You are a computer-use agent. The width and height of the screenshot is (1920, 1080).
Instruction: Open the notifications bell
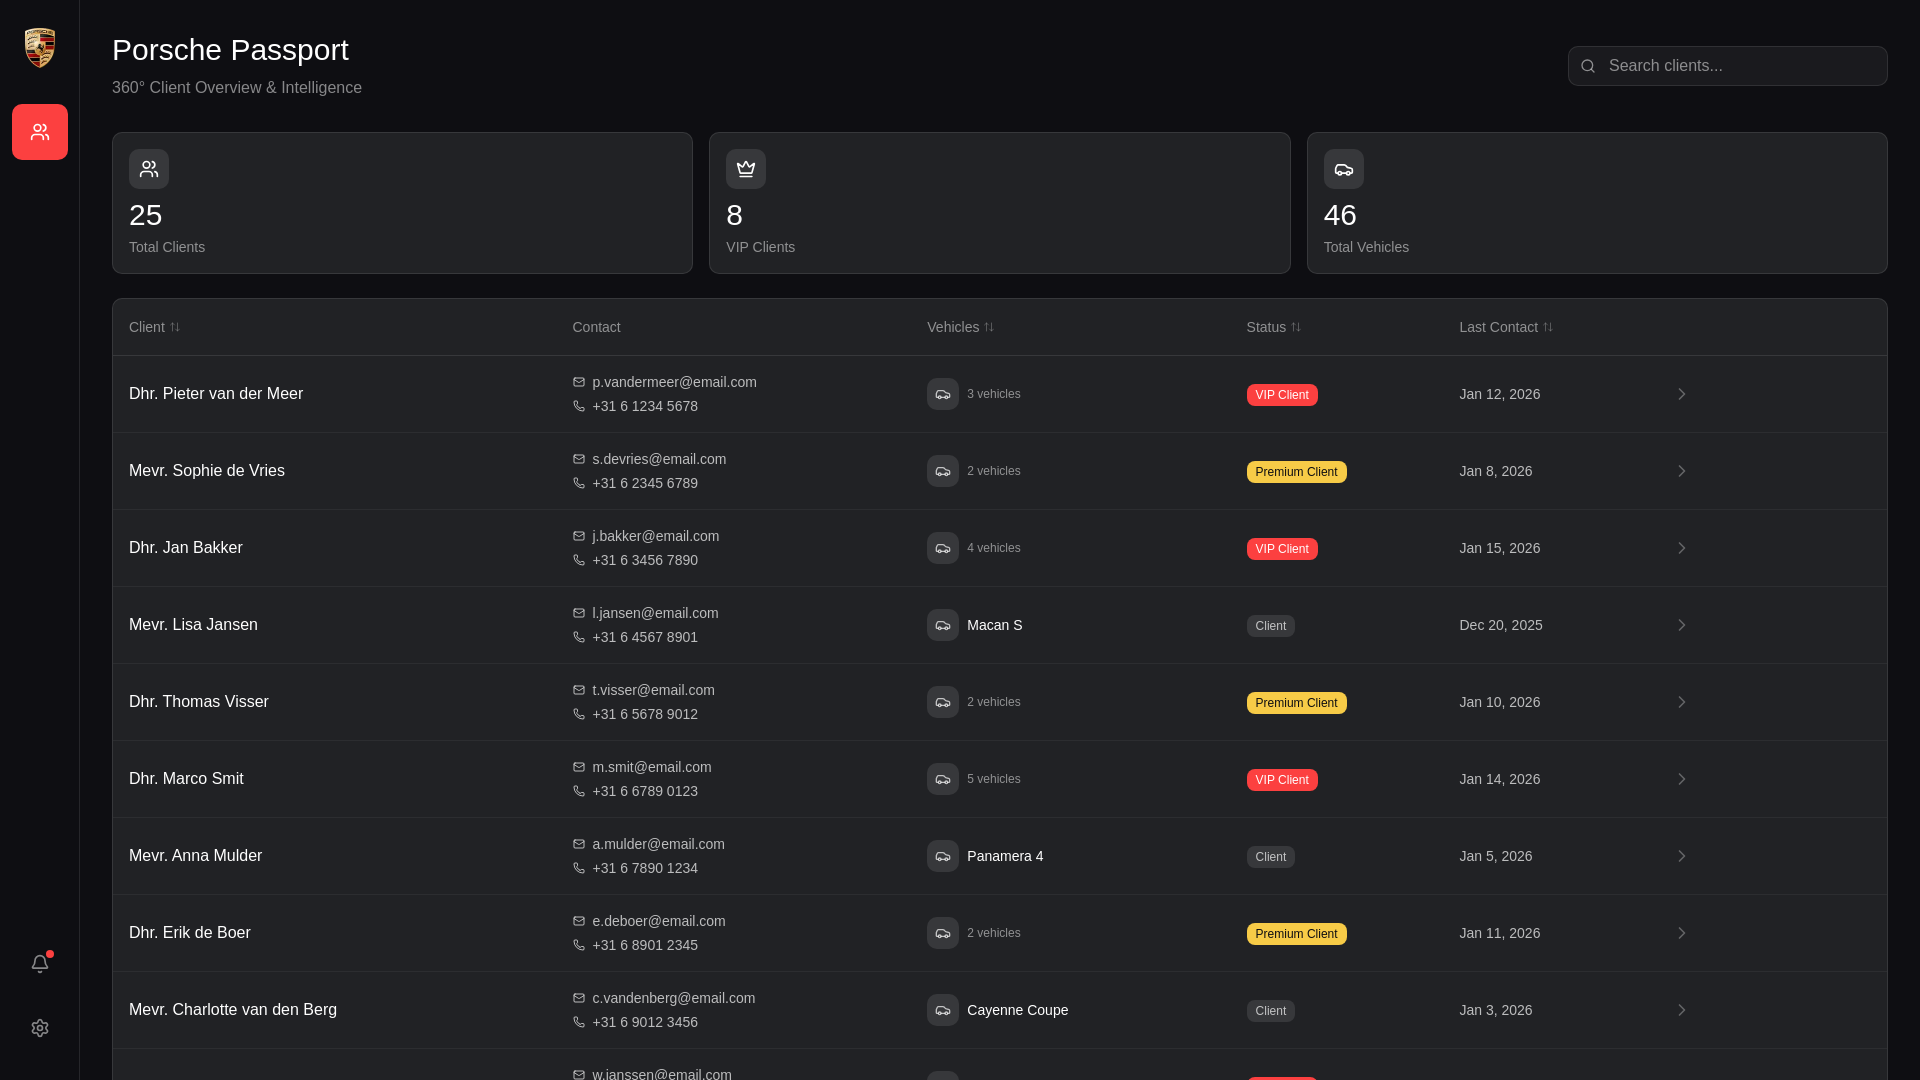click(40, 964)
